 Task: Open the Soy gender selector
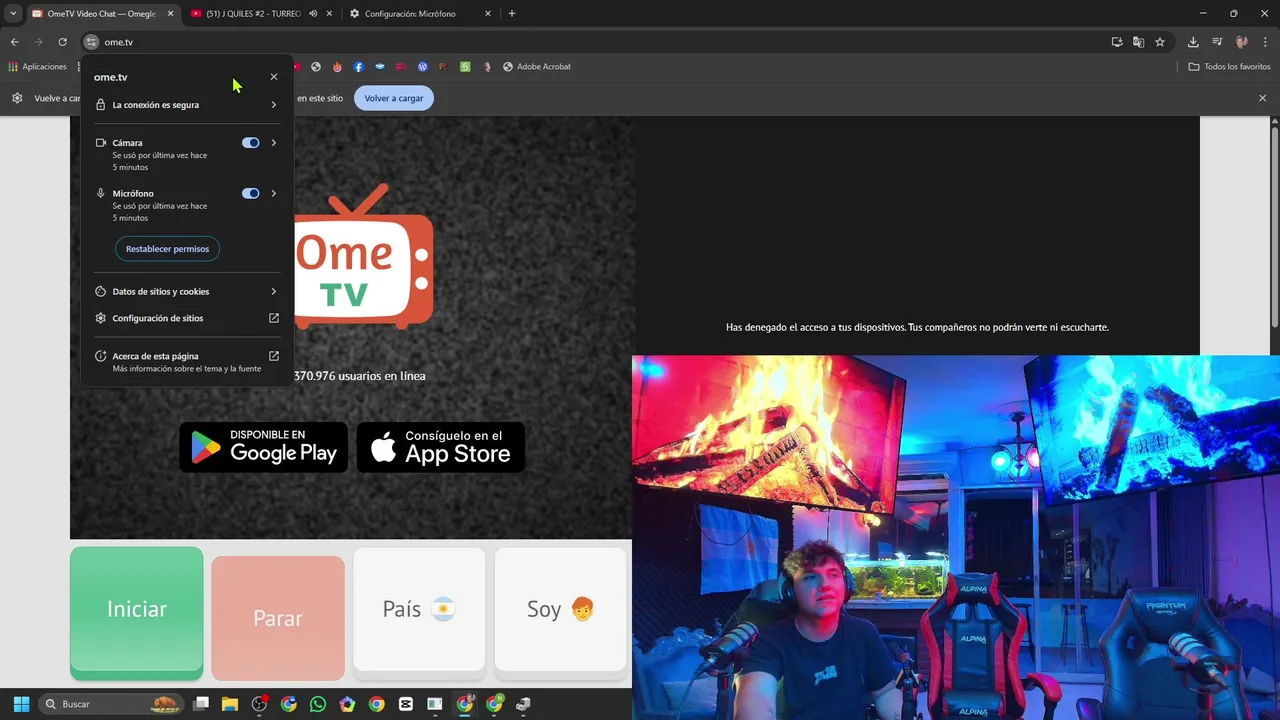[560, 609]
